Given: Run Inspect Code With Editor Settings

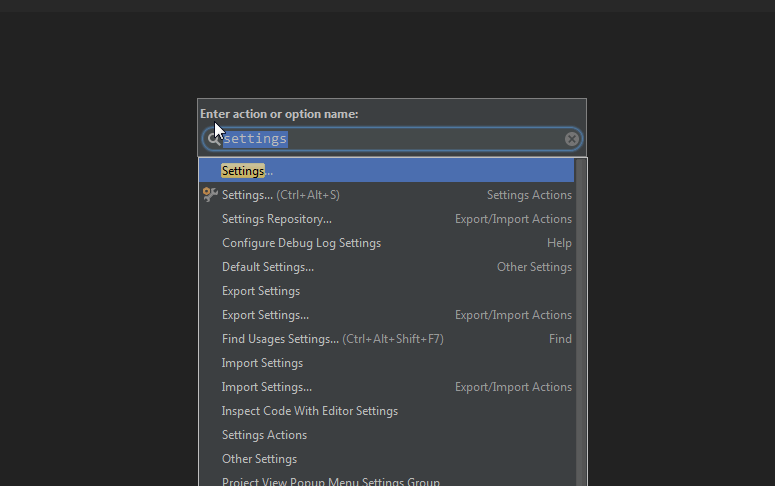Looking at the screenshot, I should pyautogui.click(x=387, y=411).
